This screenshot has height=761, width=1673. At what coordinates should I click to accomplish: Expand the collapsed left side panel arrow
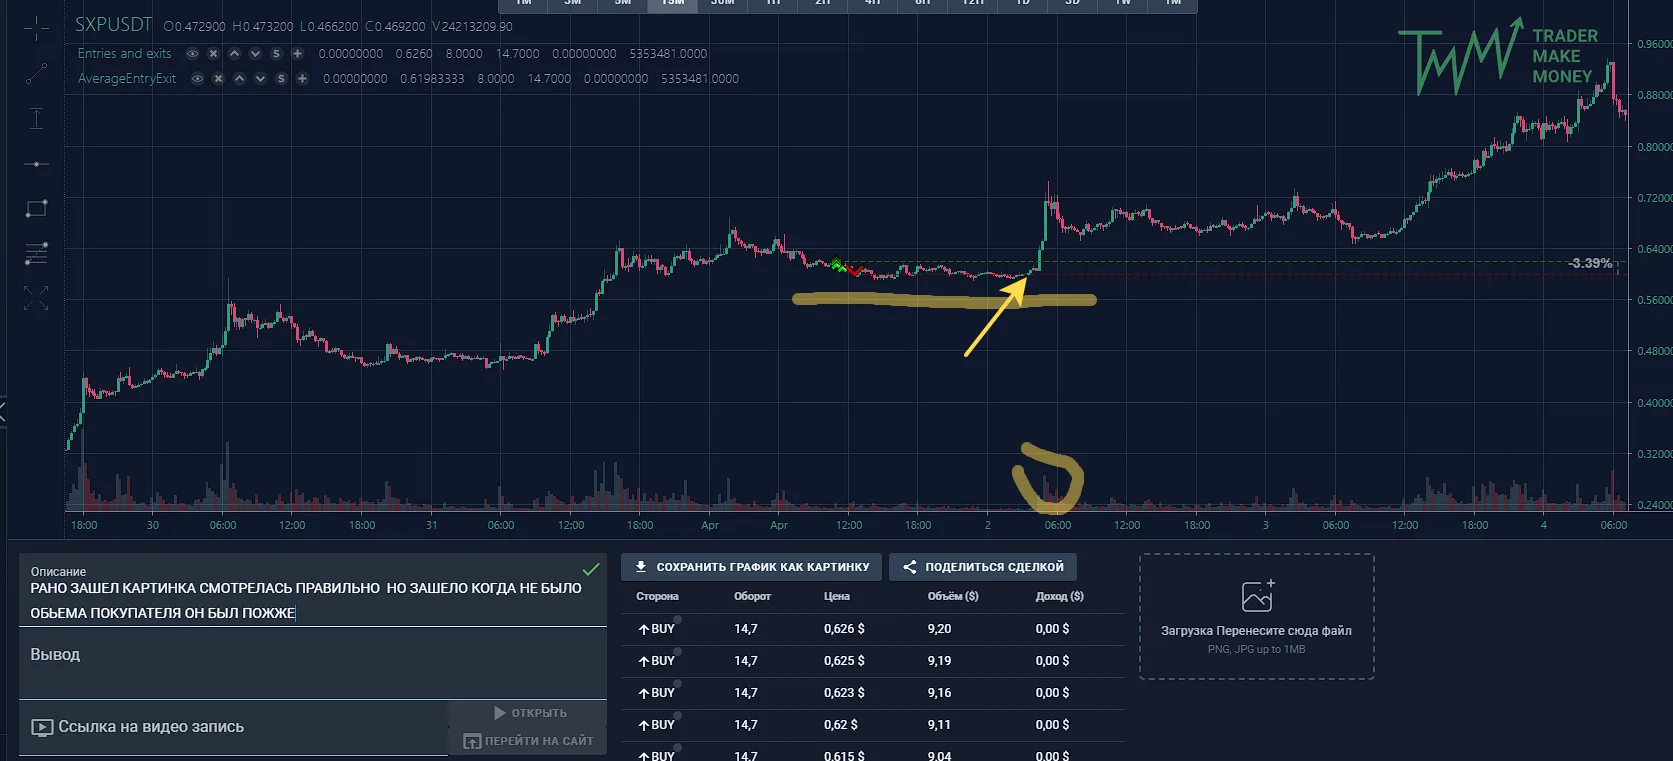pyautogui.click(x=3, y=410)
